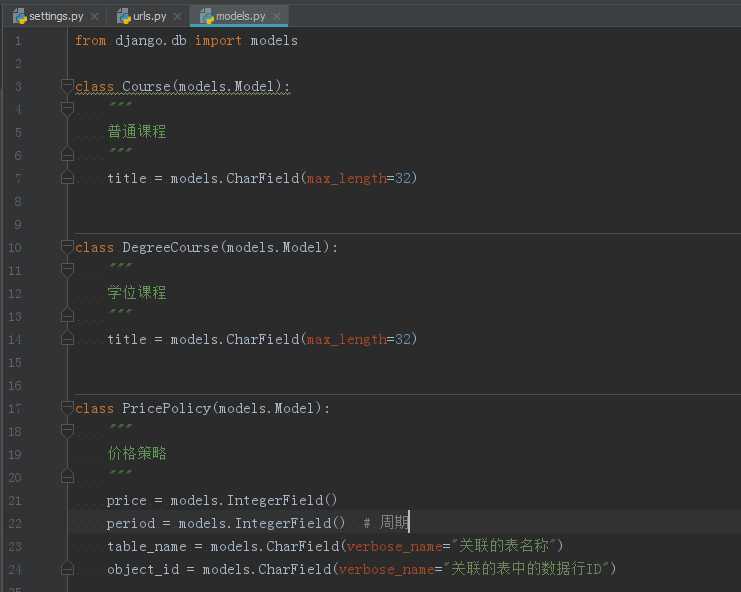Close the urls.py tab
Viewport: 741px width, 592px height.
pos(178,17)
